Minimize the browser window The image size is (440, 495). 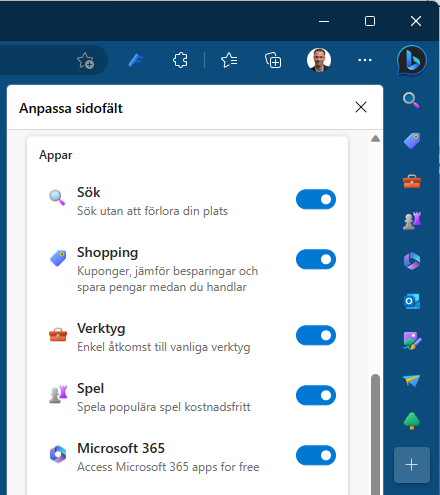324,21
